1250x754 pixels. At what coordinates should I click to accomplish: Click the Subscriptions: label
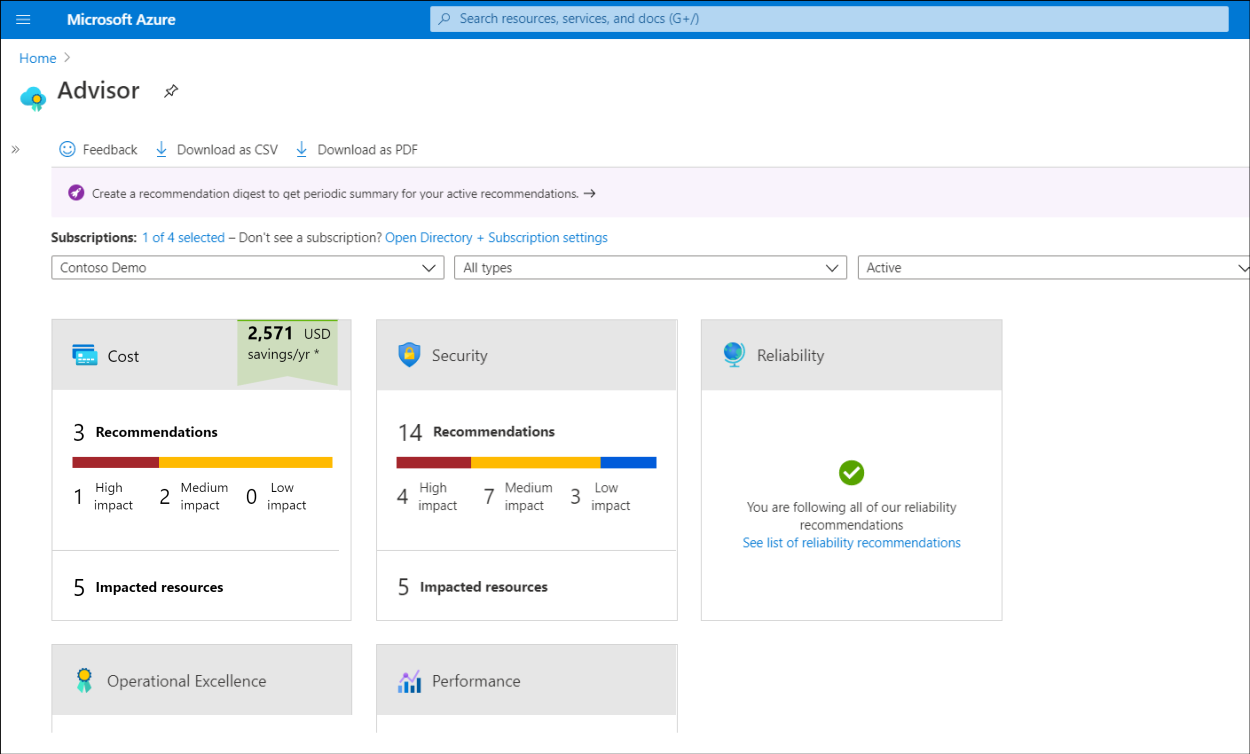click(x=94, y=238)
